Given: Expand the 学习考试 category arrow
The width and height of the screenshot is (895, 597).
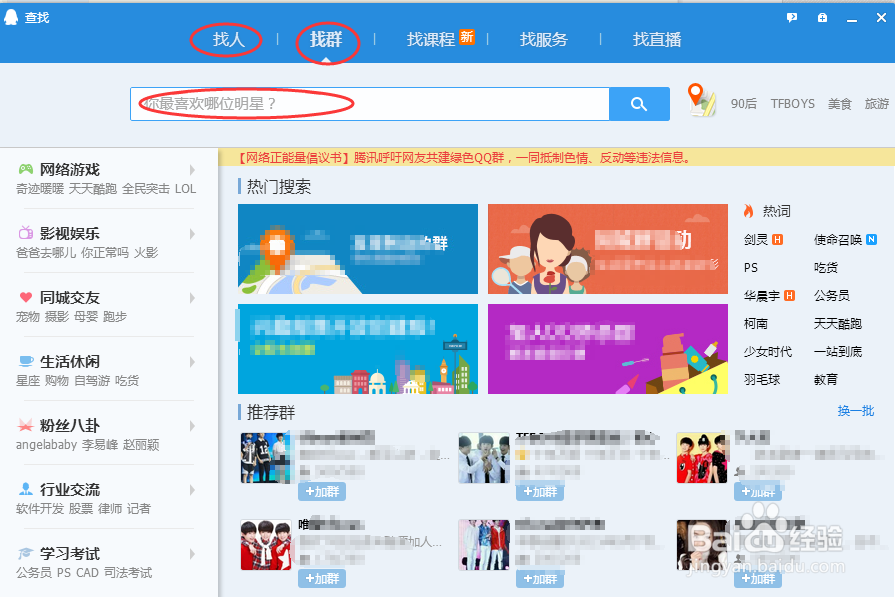Looking at the screenshot, I should click(x=192, y=553).
